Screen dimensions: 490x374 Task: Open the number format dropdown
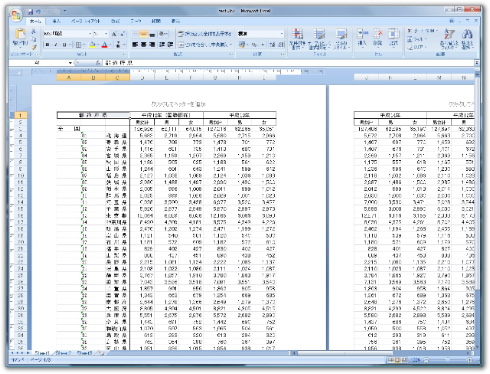[x=281, y=34]
